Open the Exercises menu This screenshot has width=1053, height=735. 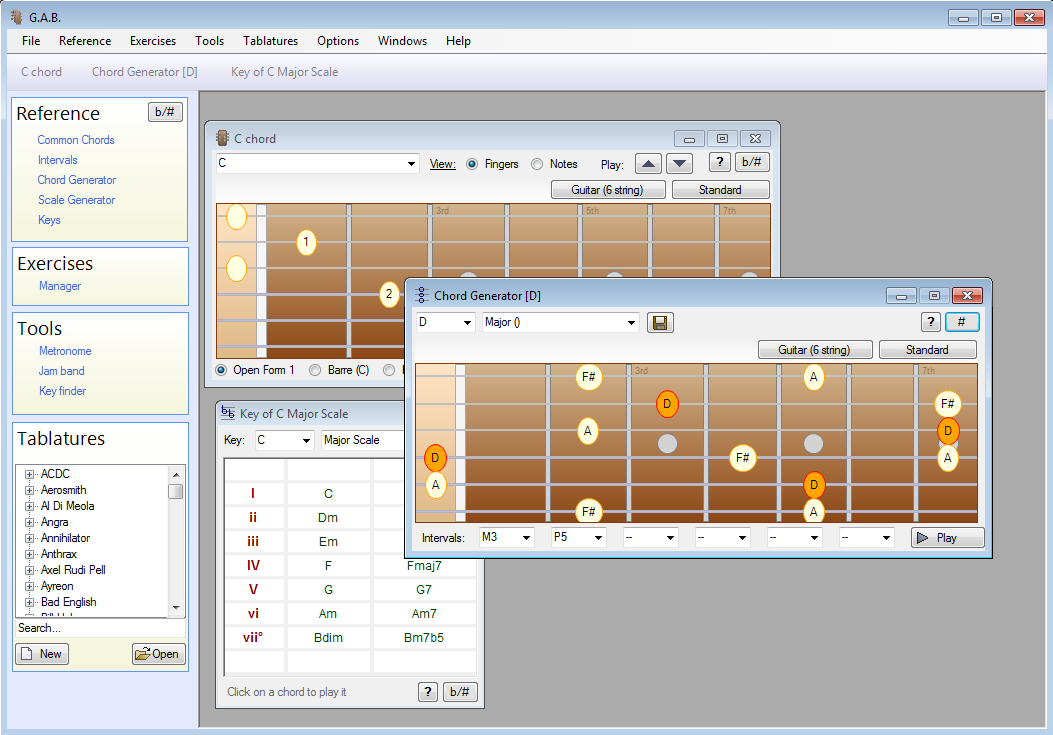coord(152,41)
